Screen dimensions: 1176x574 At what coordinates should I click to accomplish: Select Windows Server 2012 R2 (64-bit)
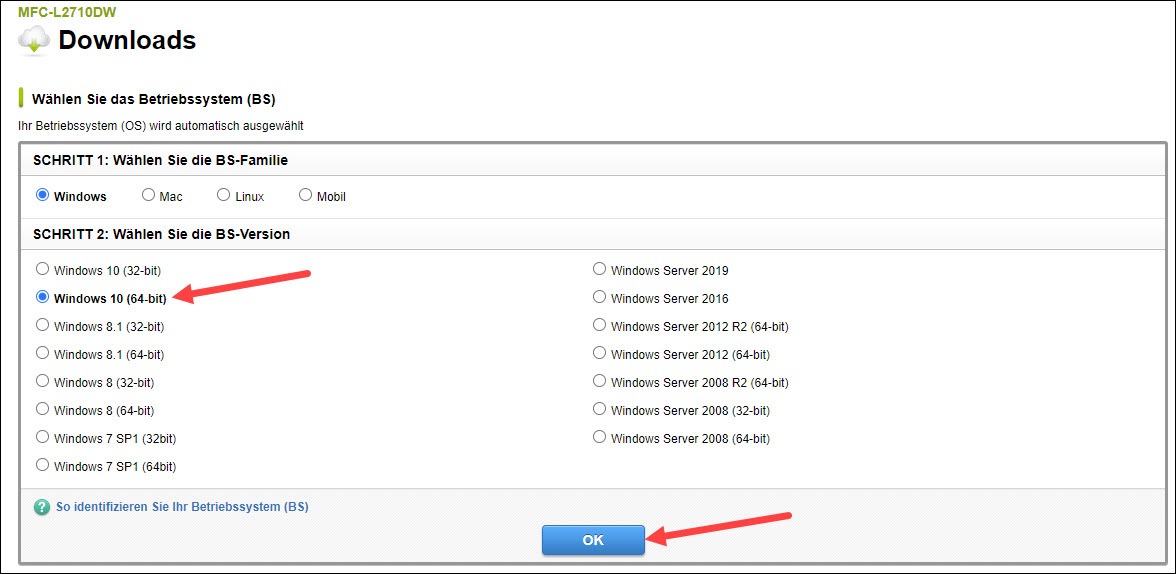[x=599, y=325]
